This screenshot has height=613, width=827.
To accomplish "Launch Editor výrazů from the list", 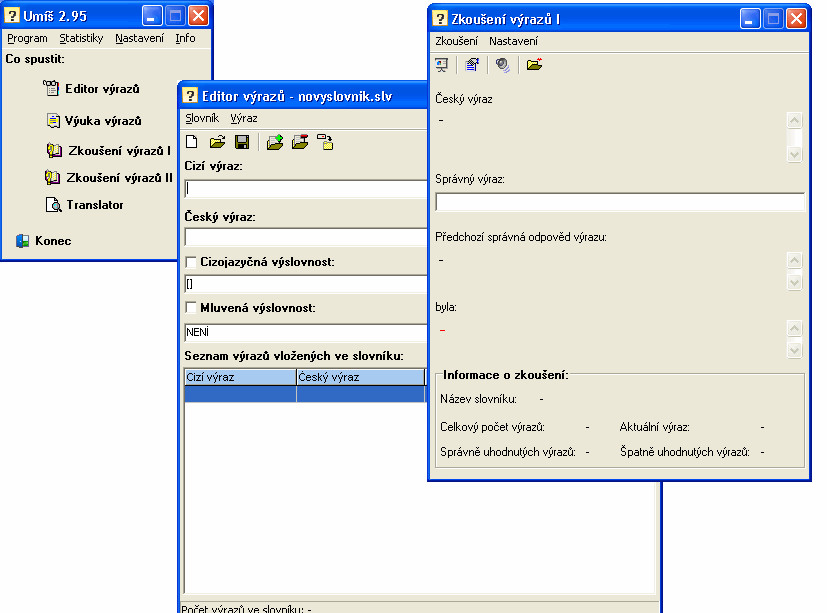I will tap(102, 89).
